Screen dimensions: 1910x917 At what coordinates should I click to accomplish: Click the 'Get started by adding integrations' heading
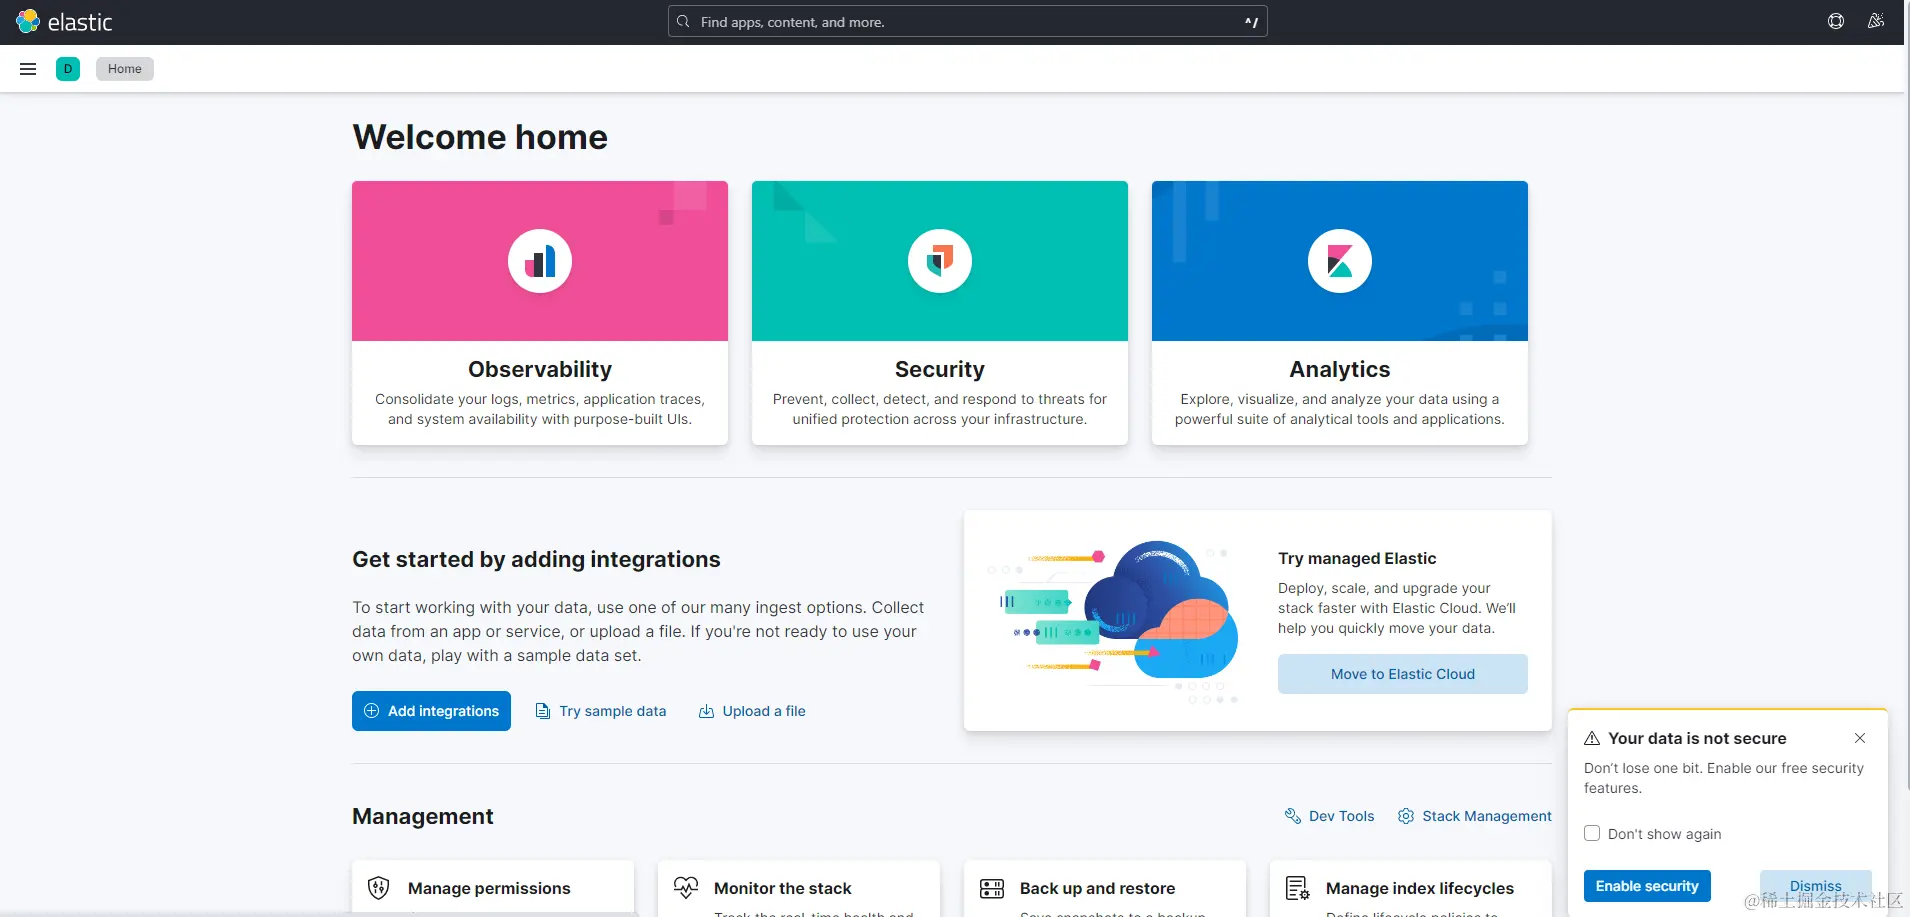(x=536, y=559)
